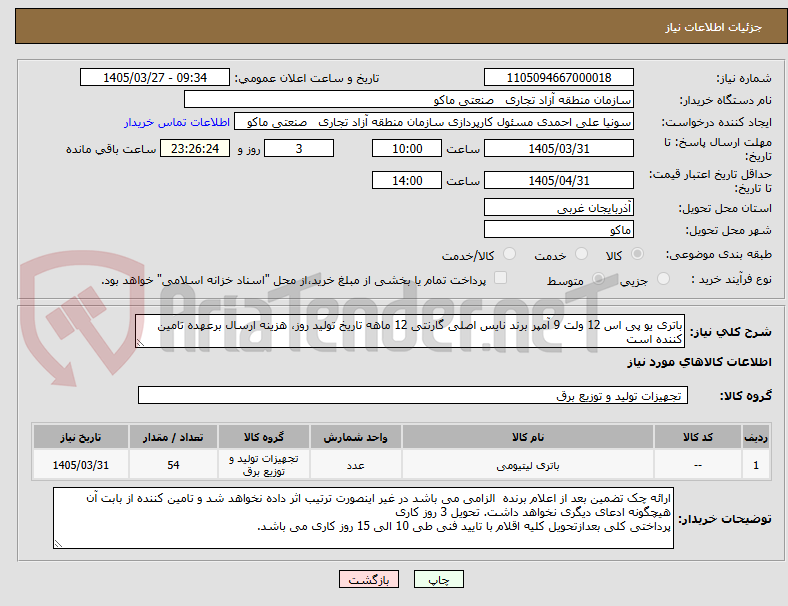788x606 pixels.
Task: Click the ردیف column header
Action: [756, 437]
